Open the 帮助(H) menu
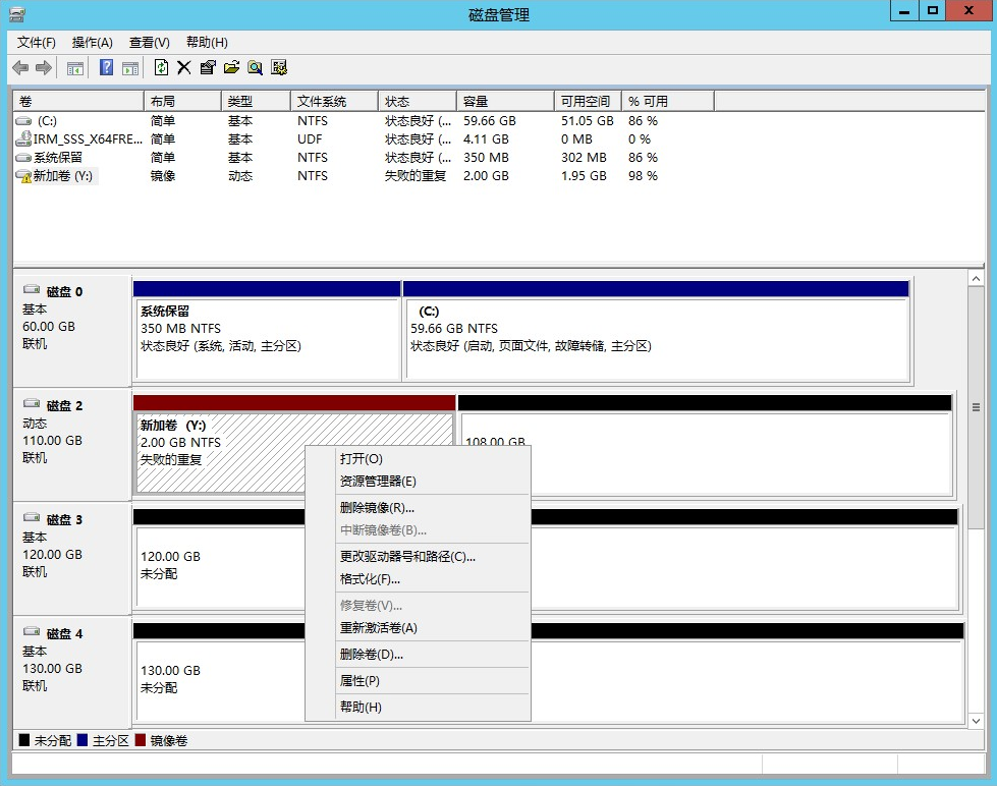997x786 pixels. pyautogui.click(x=207, y=42)
